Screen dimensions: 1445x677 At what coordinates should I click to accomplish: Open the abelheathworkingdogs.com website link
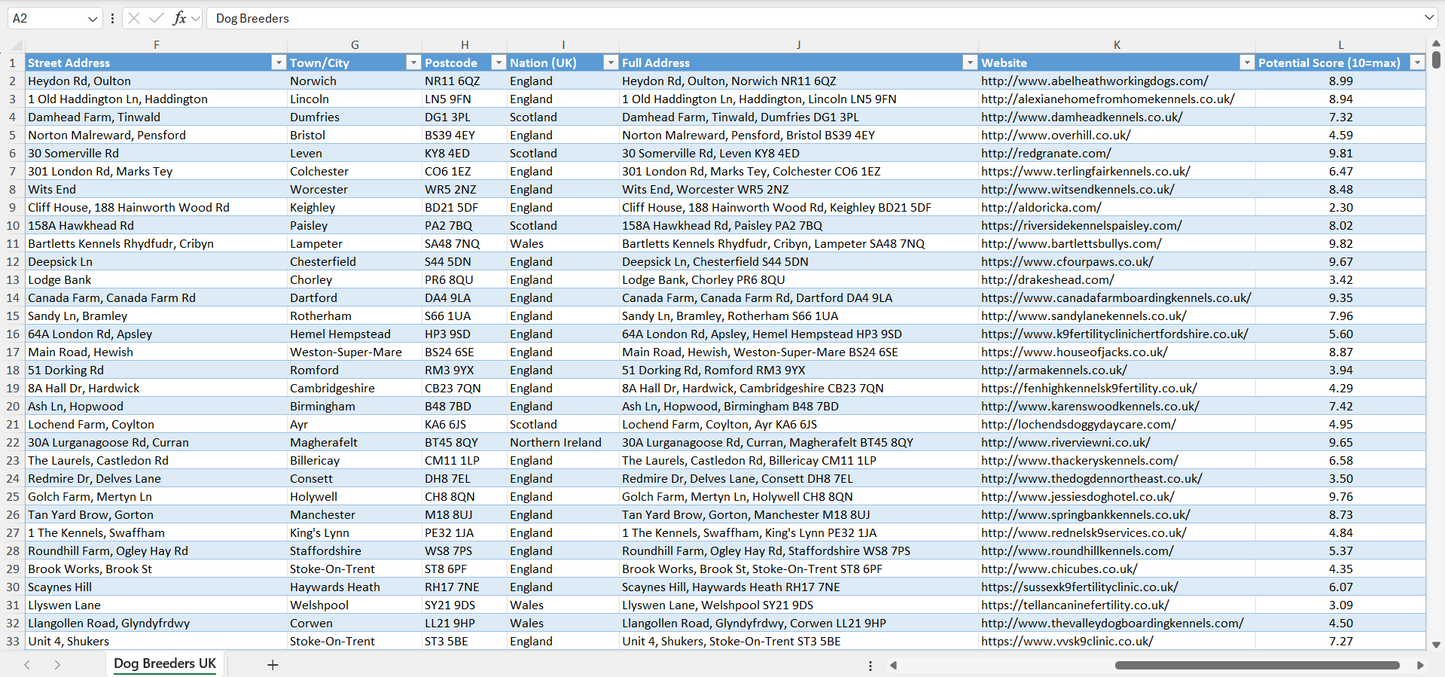click(1094, 81)
